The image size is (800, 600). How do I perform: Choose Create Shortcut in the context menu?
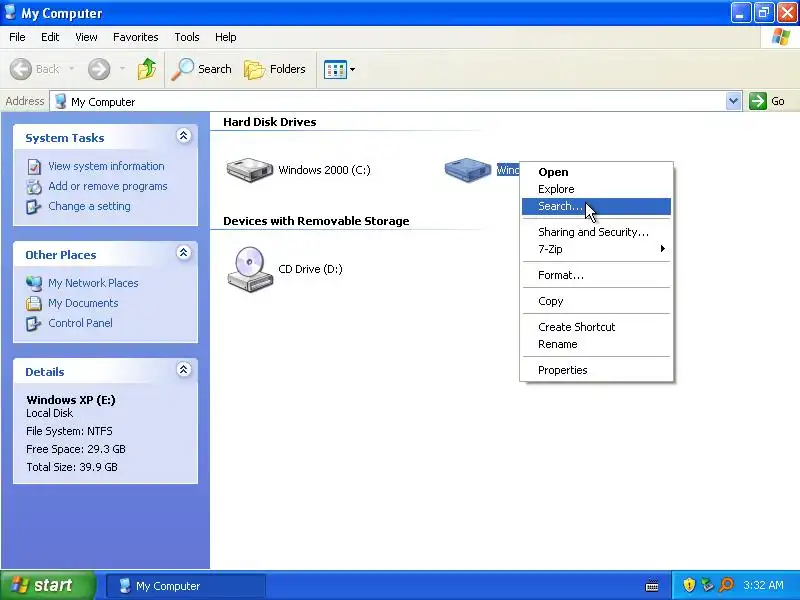pos(596,327)
